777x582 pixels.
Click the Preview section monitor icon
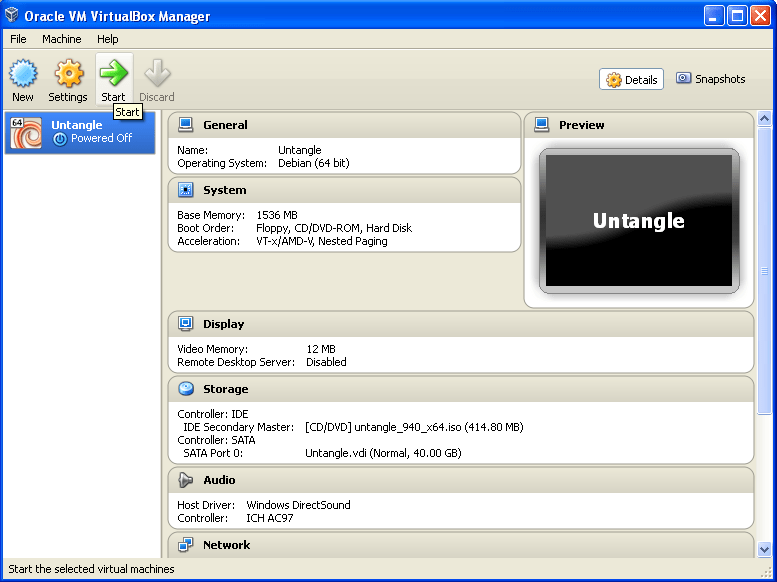tap(542, 124)
